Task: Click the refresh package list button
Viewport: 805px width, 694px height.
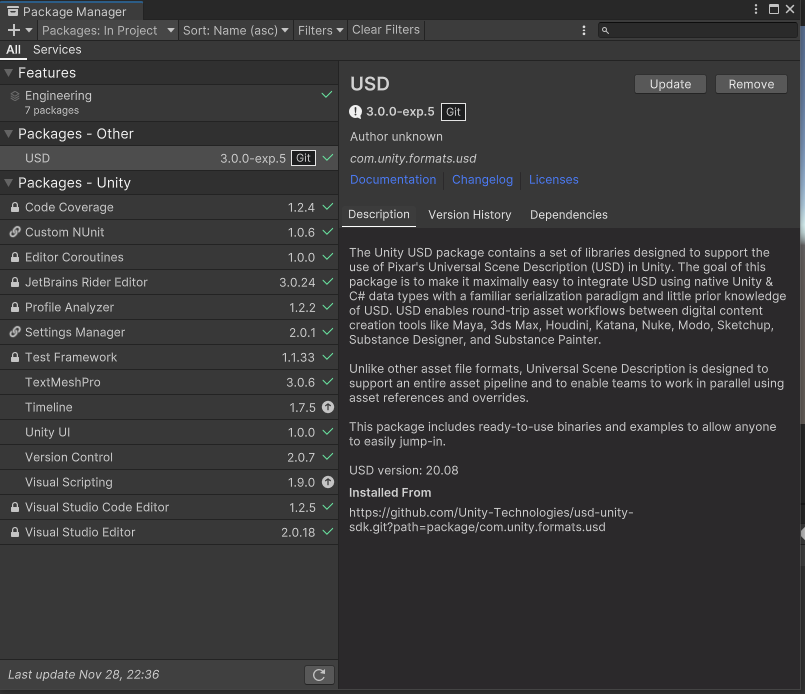Action: [x=319, y=675]
